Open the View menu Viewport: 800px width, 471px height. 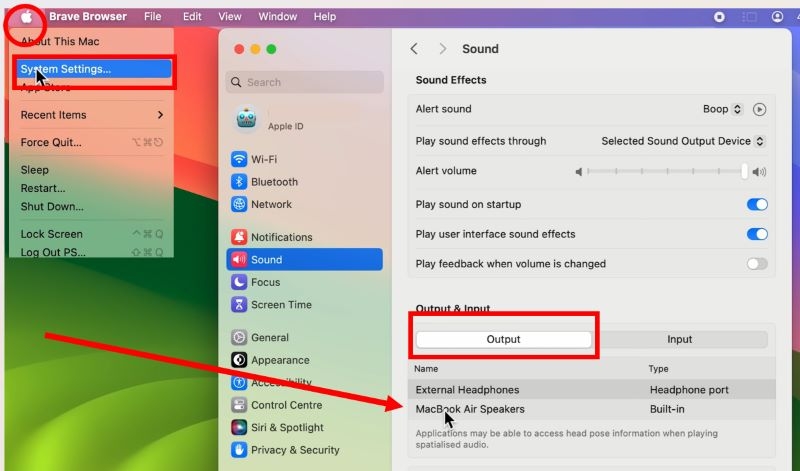pyautogui.click(x=230, y=17)
